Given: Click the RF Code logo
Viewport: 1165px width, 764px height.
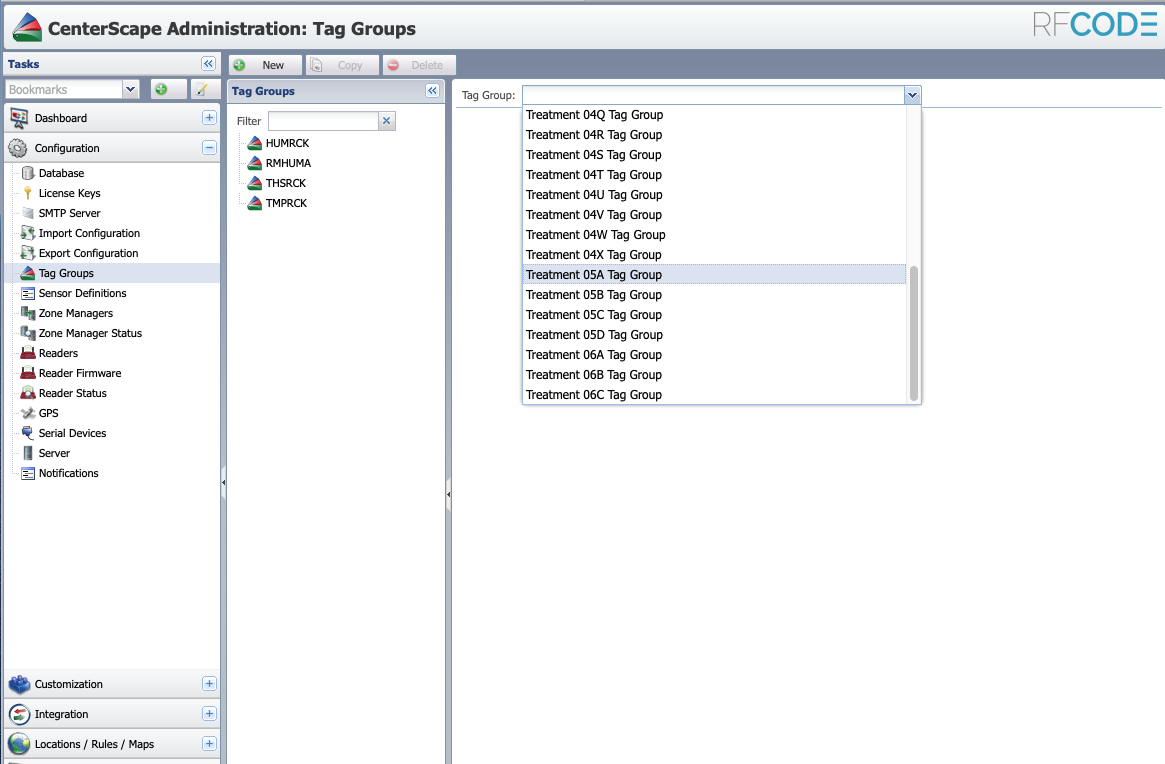Looking at the screenshot, I should pos(1095,25).
